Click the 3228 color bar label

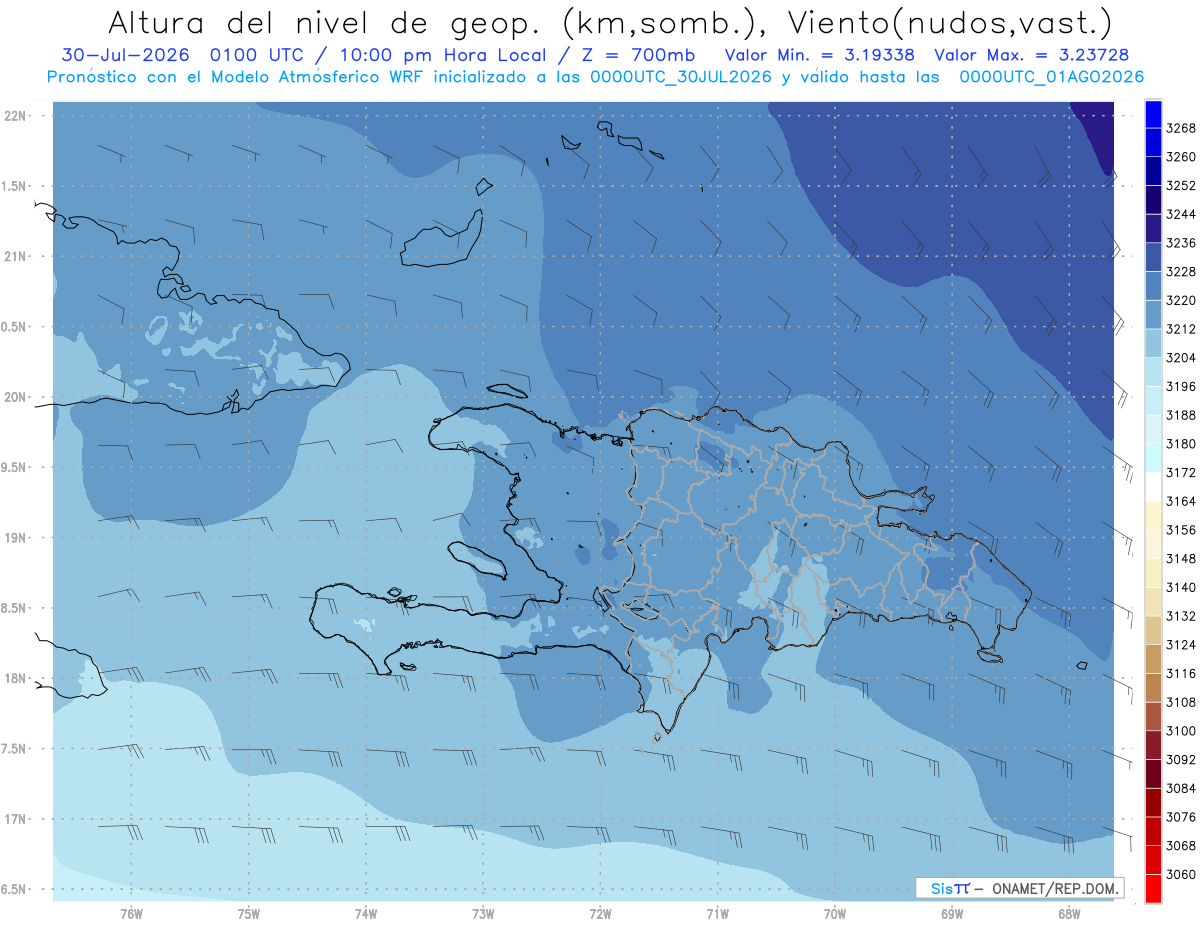(x=1181, y=272)
